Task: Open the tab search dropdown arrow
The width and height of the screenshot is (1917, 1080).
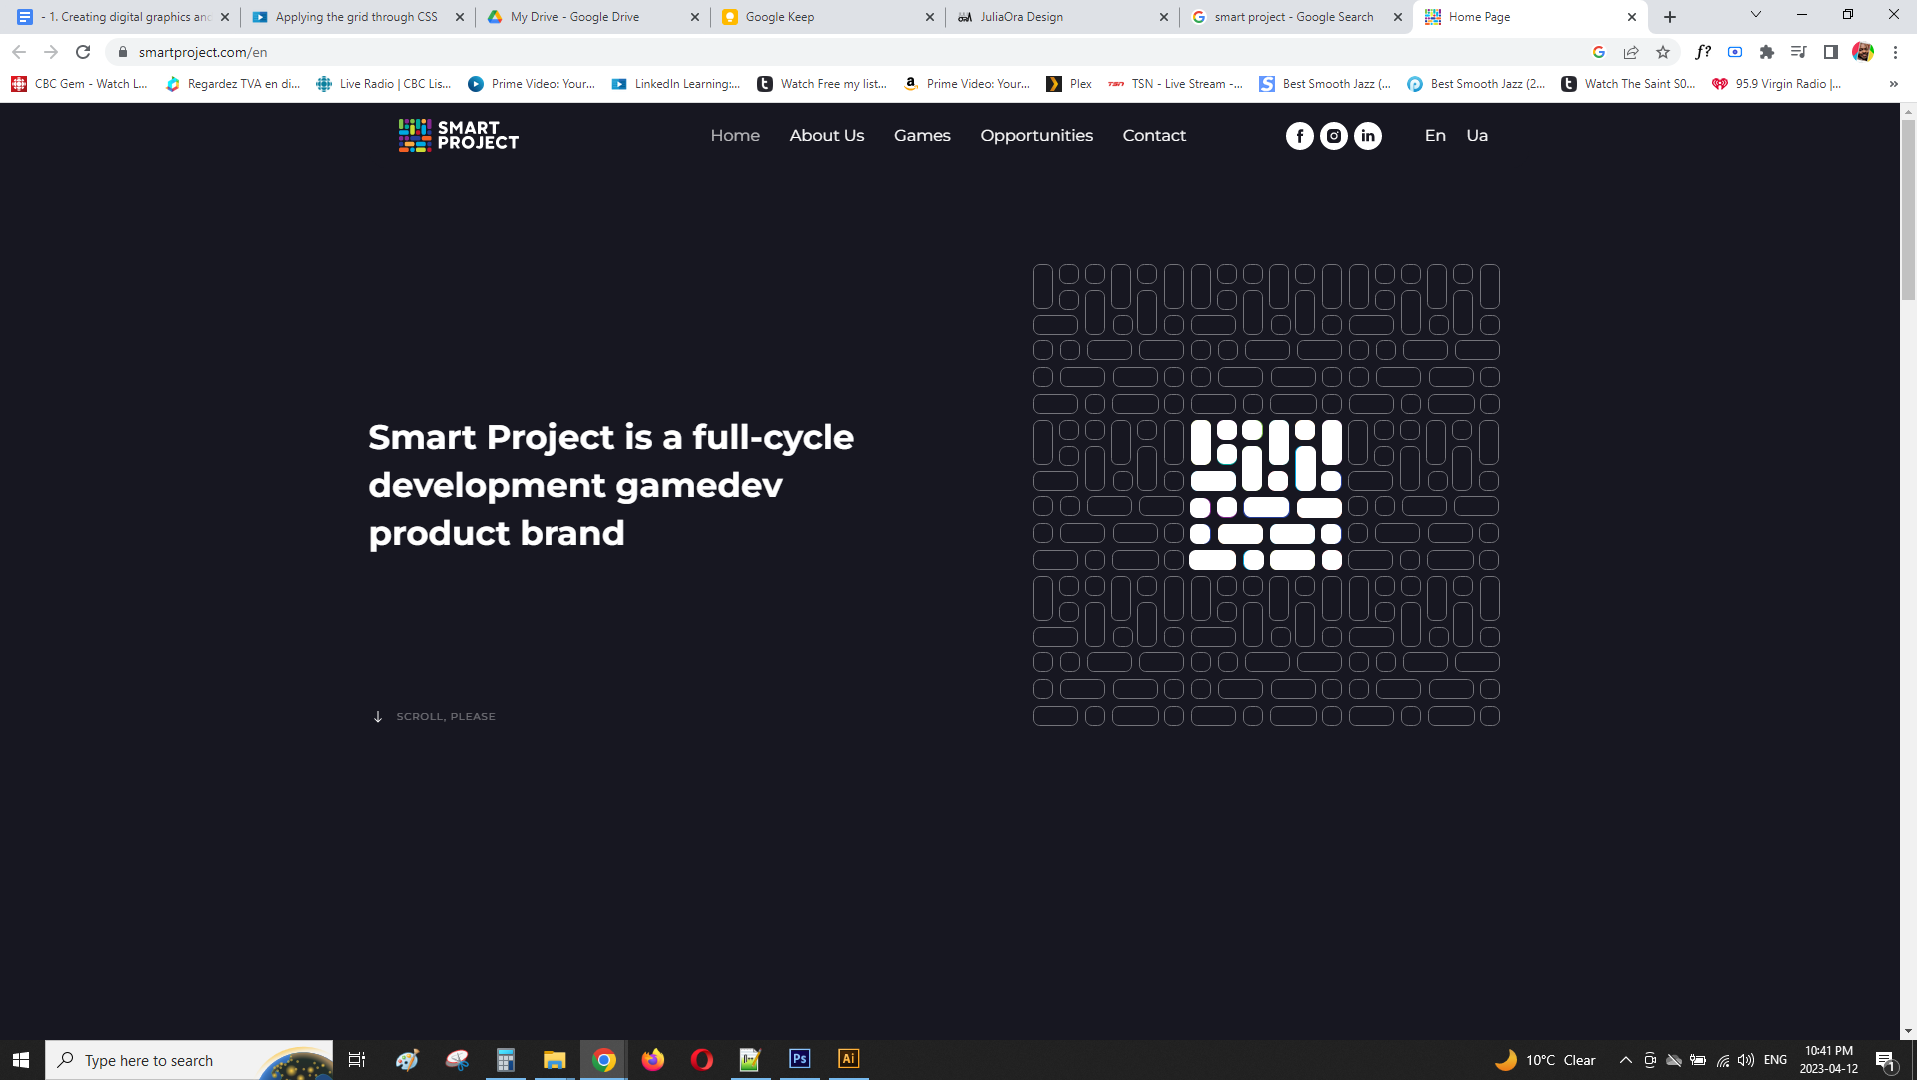Action: (x=1755, y=15)
